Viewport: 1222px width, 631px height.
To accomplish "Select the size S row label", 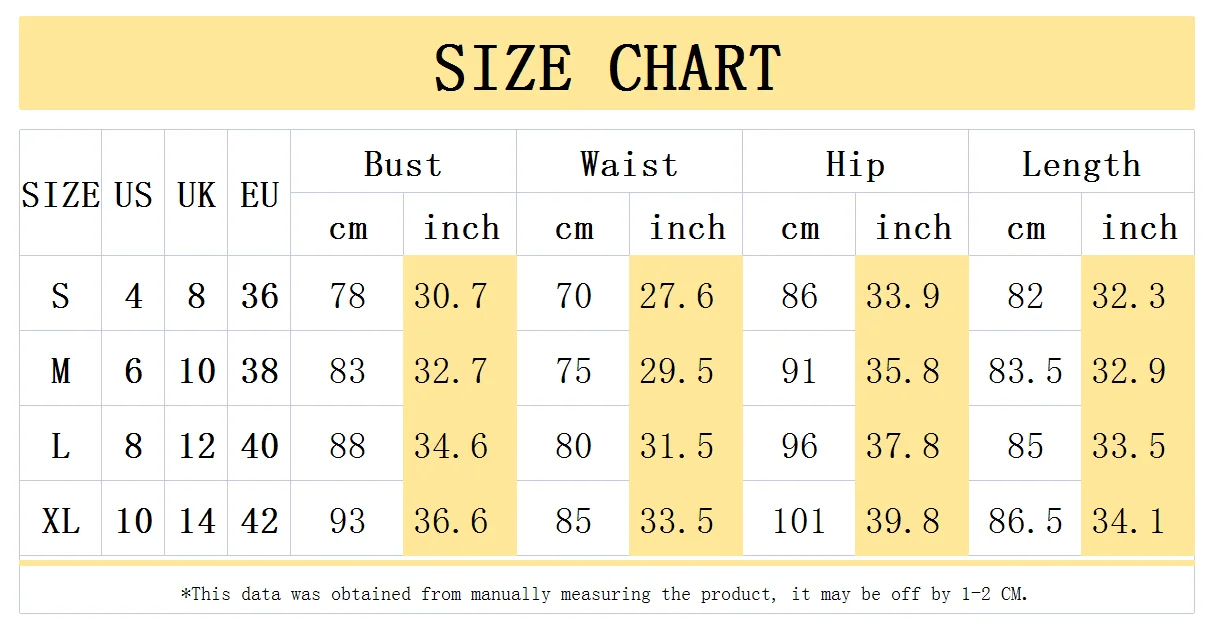I will click(60, 294).
